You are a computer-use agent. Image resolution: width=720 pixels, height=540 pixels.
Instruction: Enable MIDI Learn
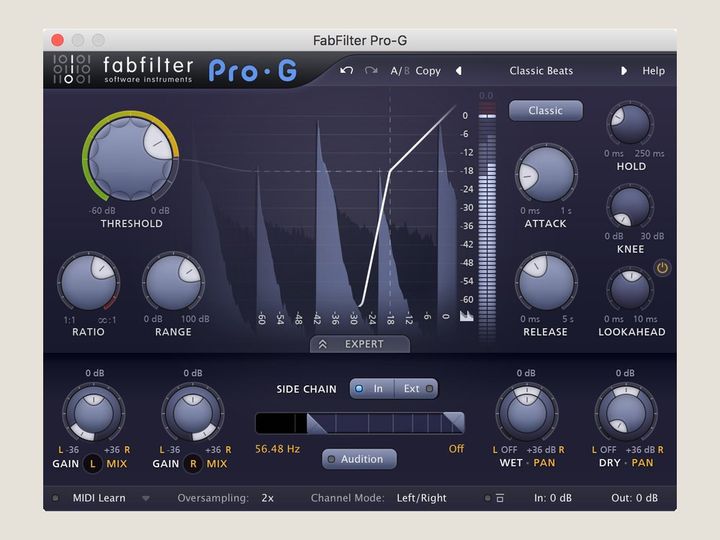99,498
